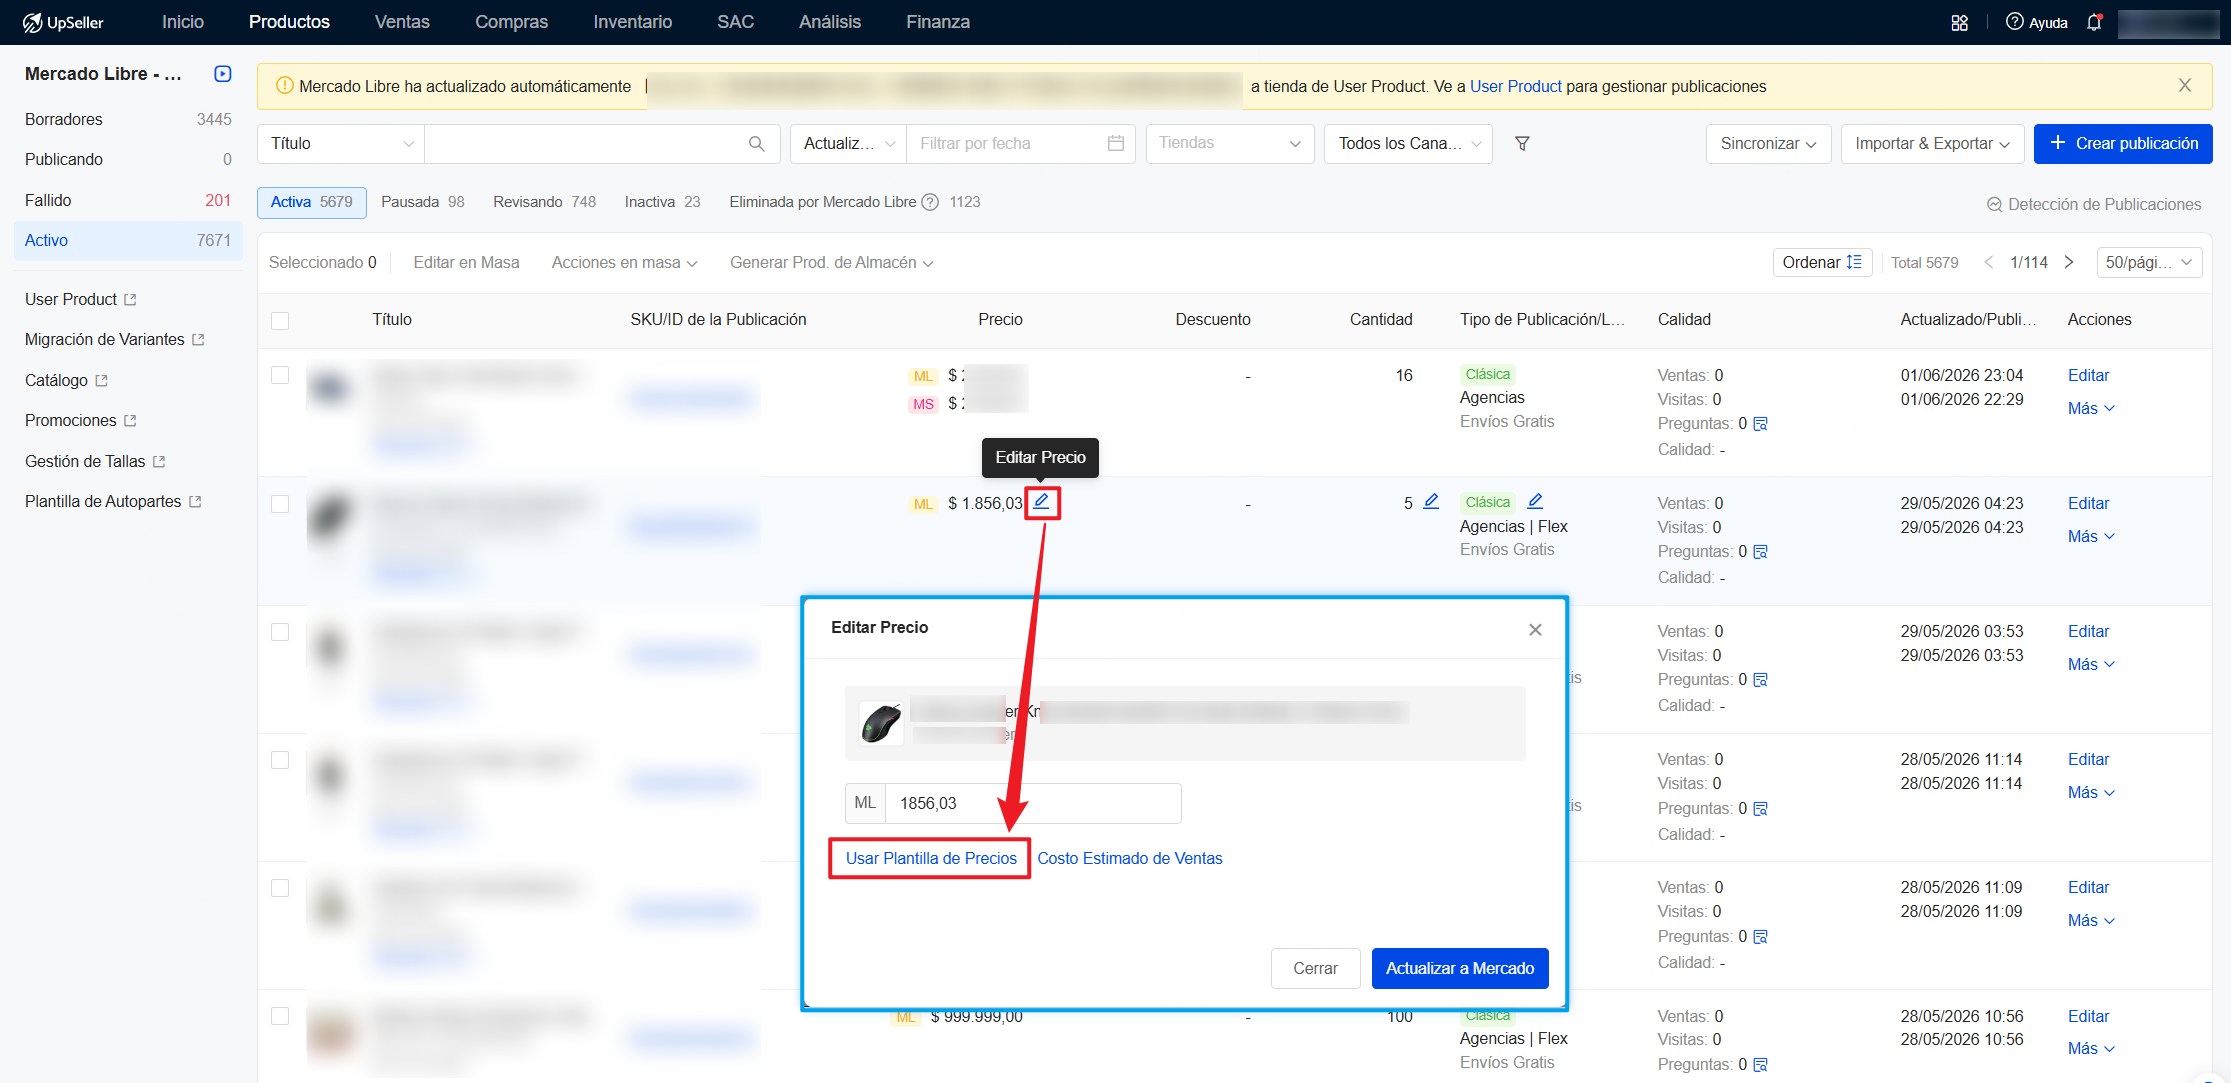Expand Más in the first row
Image resolution: width=2231 pixels, height=1083 pixels.
pyautogui.click(x=2091, y=408)
